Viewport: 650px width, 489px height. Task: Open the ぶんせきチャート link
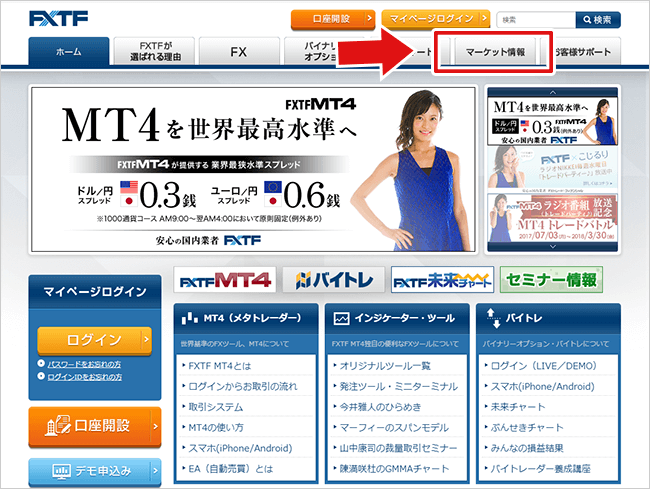point(527,428)
